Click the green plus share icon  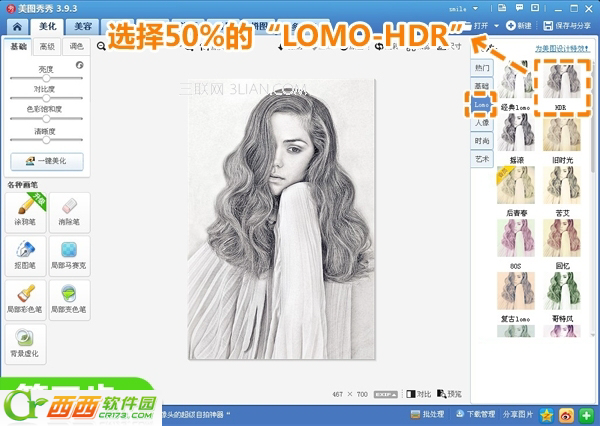click(586, 415)
